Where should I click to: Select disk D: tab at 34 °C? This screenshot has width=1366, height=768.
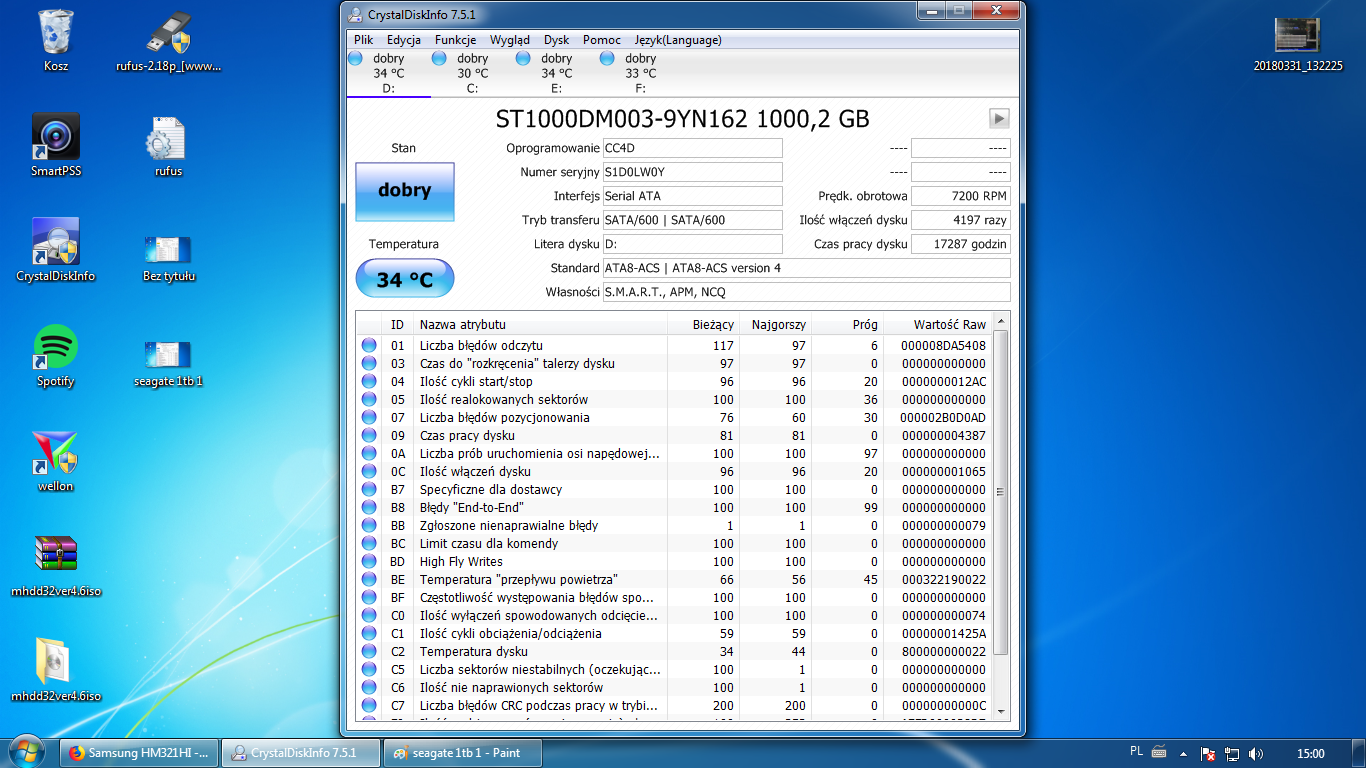[389, 73]
